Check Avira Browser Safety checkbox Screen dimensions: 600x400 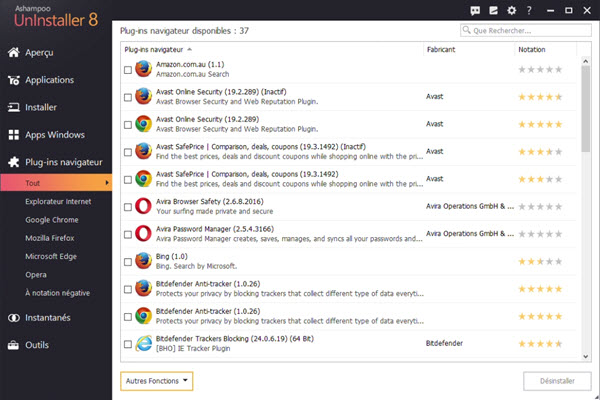128,207
